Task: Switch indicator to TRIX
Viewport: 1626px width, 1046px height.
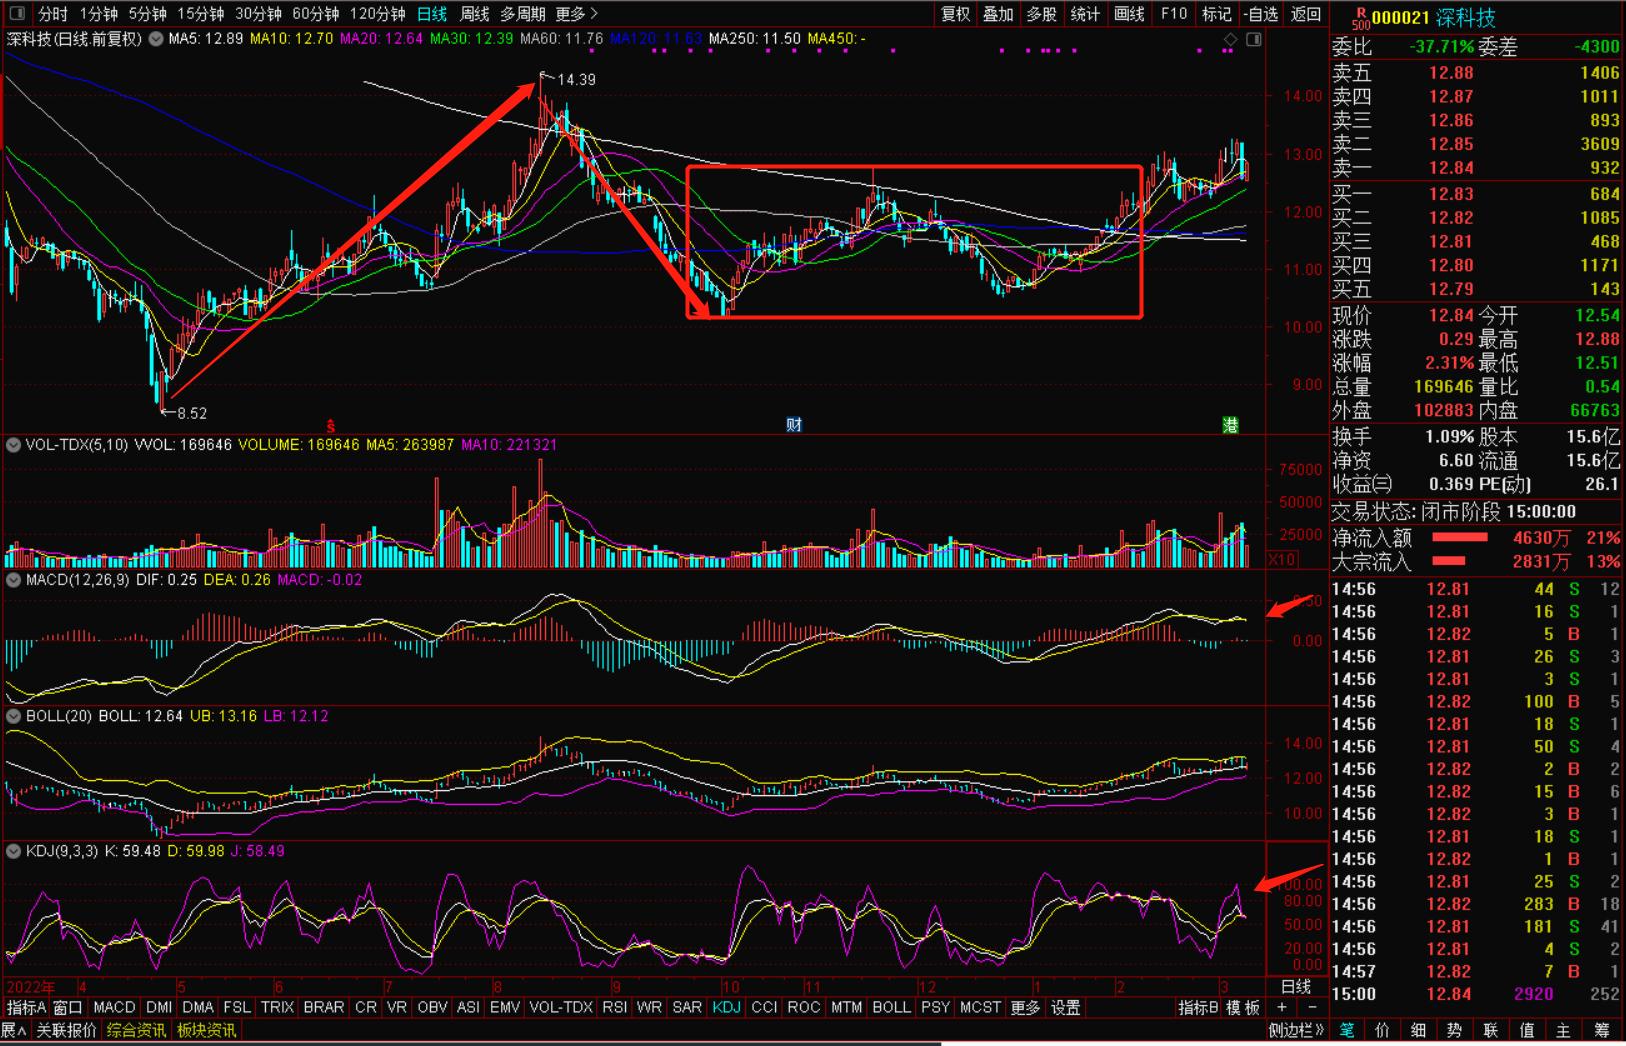Action: [277, 1008]
